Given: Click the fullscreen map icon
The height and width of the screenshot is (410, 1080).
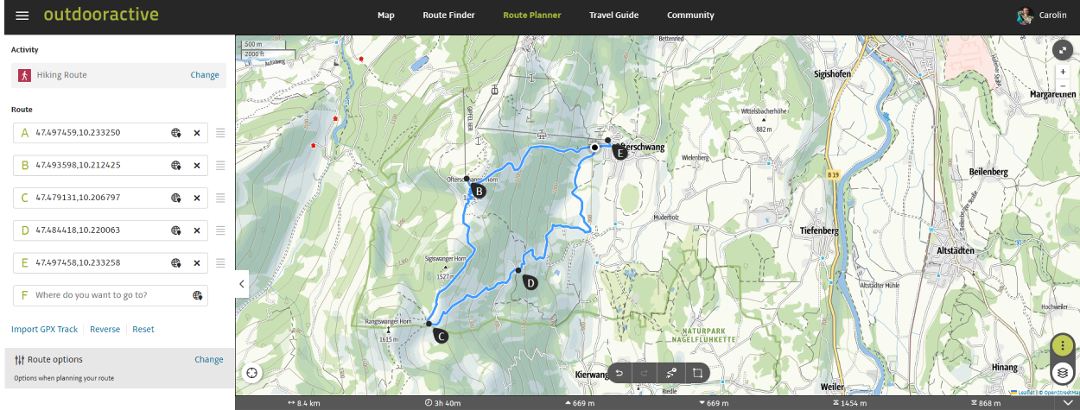Looking at the screenshot, I should pyautogui.click(x=1063, y=50).
